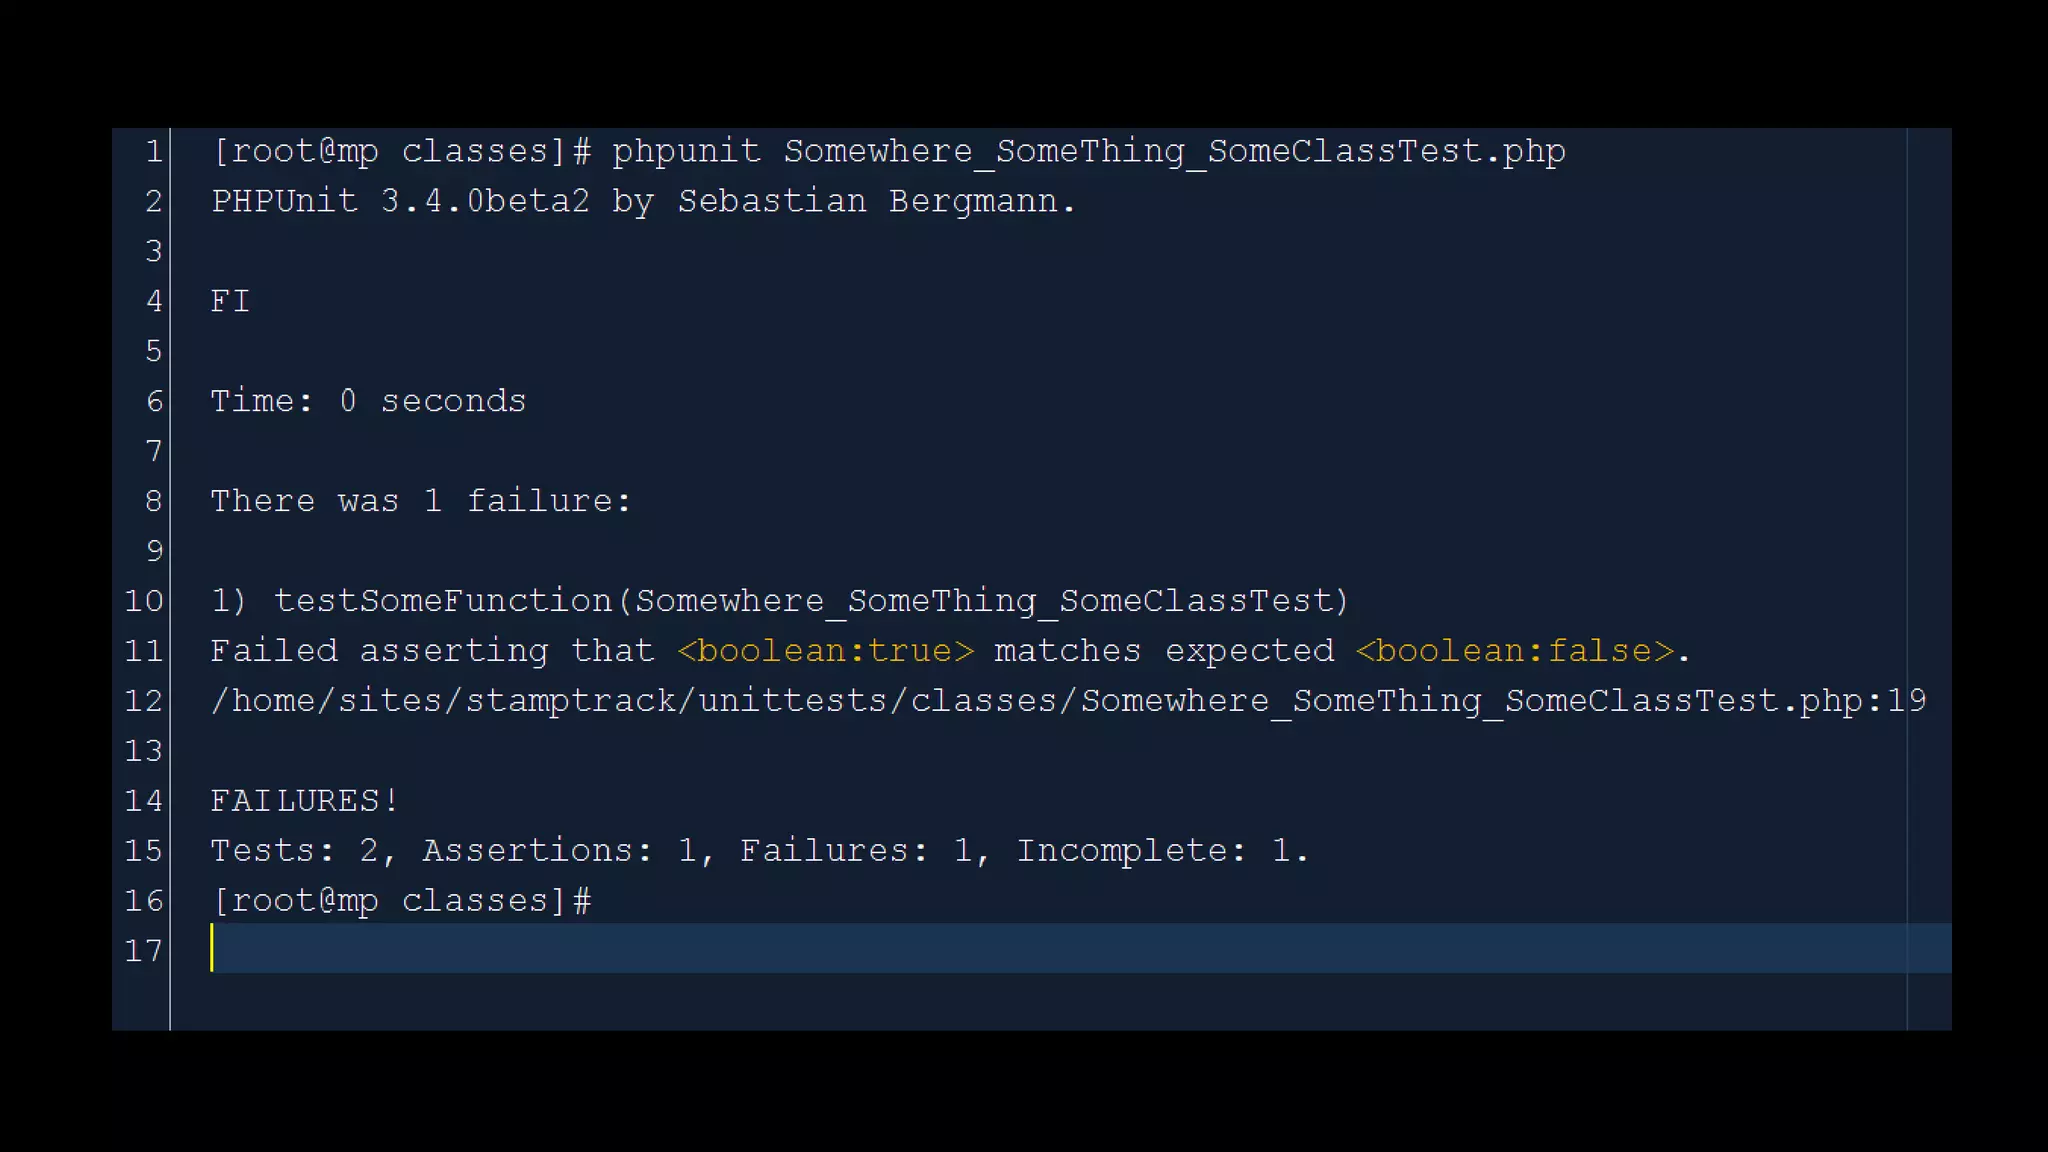2048x1152 pixels.
Task: Click the Time: 0 seconds line
Action: (x=368, y=401)
